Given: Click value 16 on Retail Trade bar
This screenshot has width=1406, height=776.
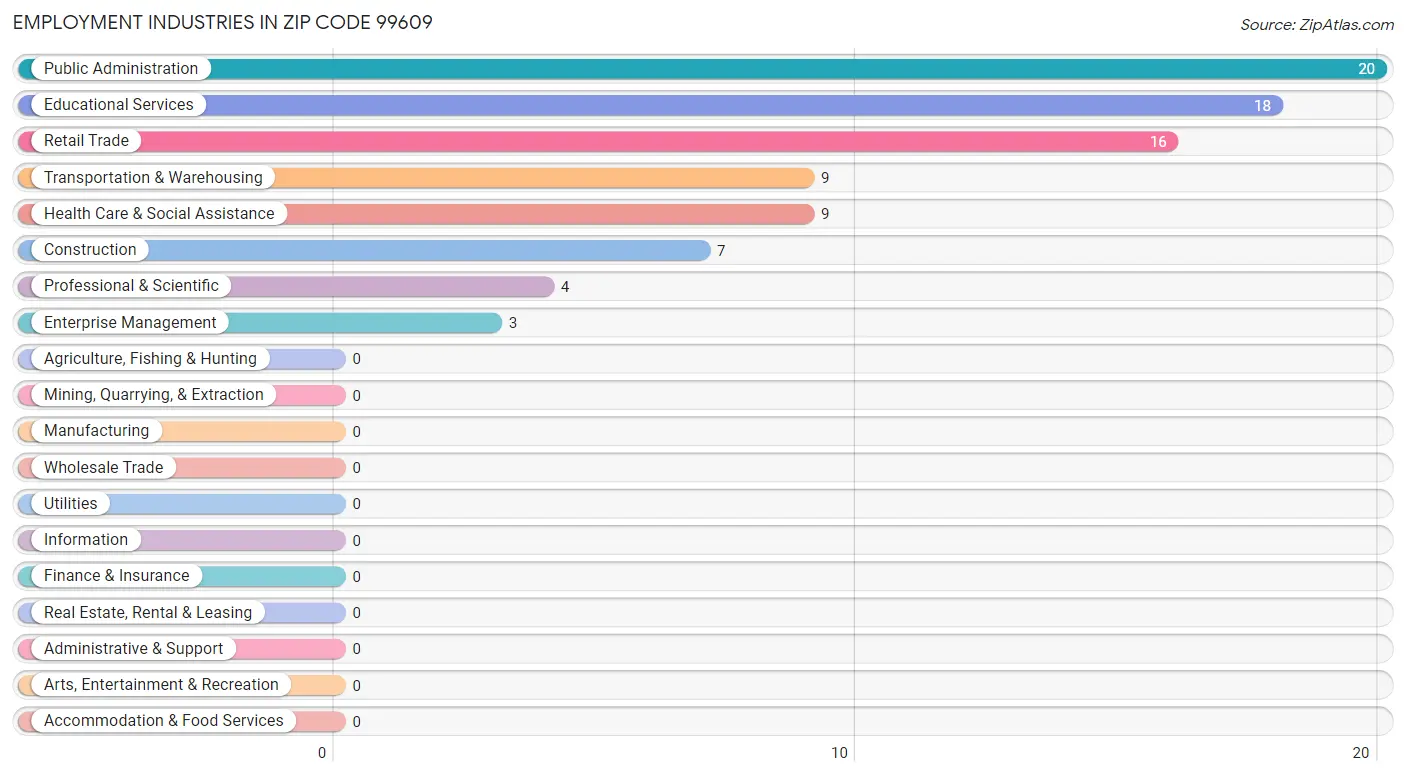Looking at the screenshot, I should coord(1158,142).
